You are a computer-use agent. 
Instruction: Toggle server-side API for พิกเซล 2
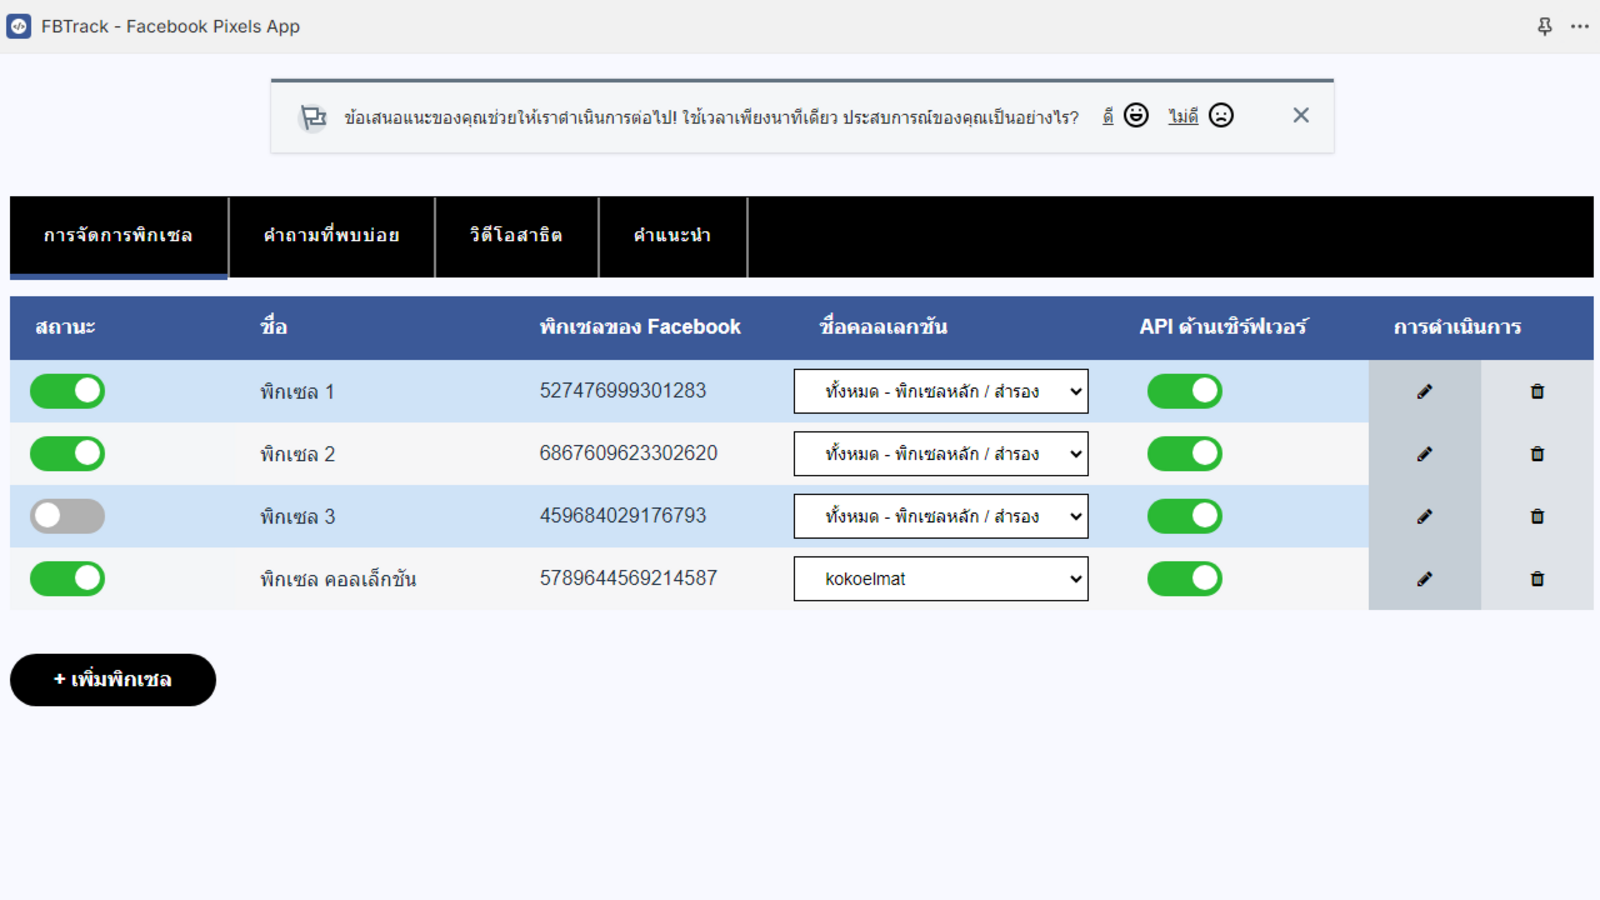[x=1184, y=454]
